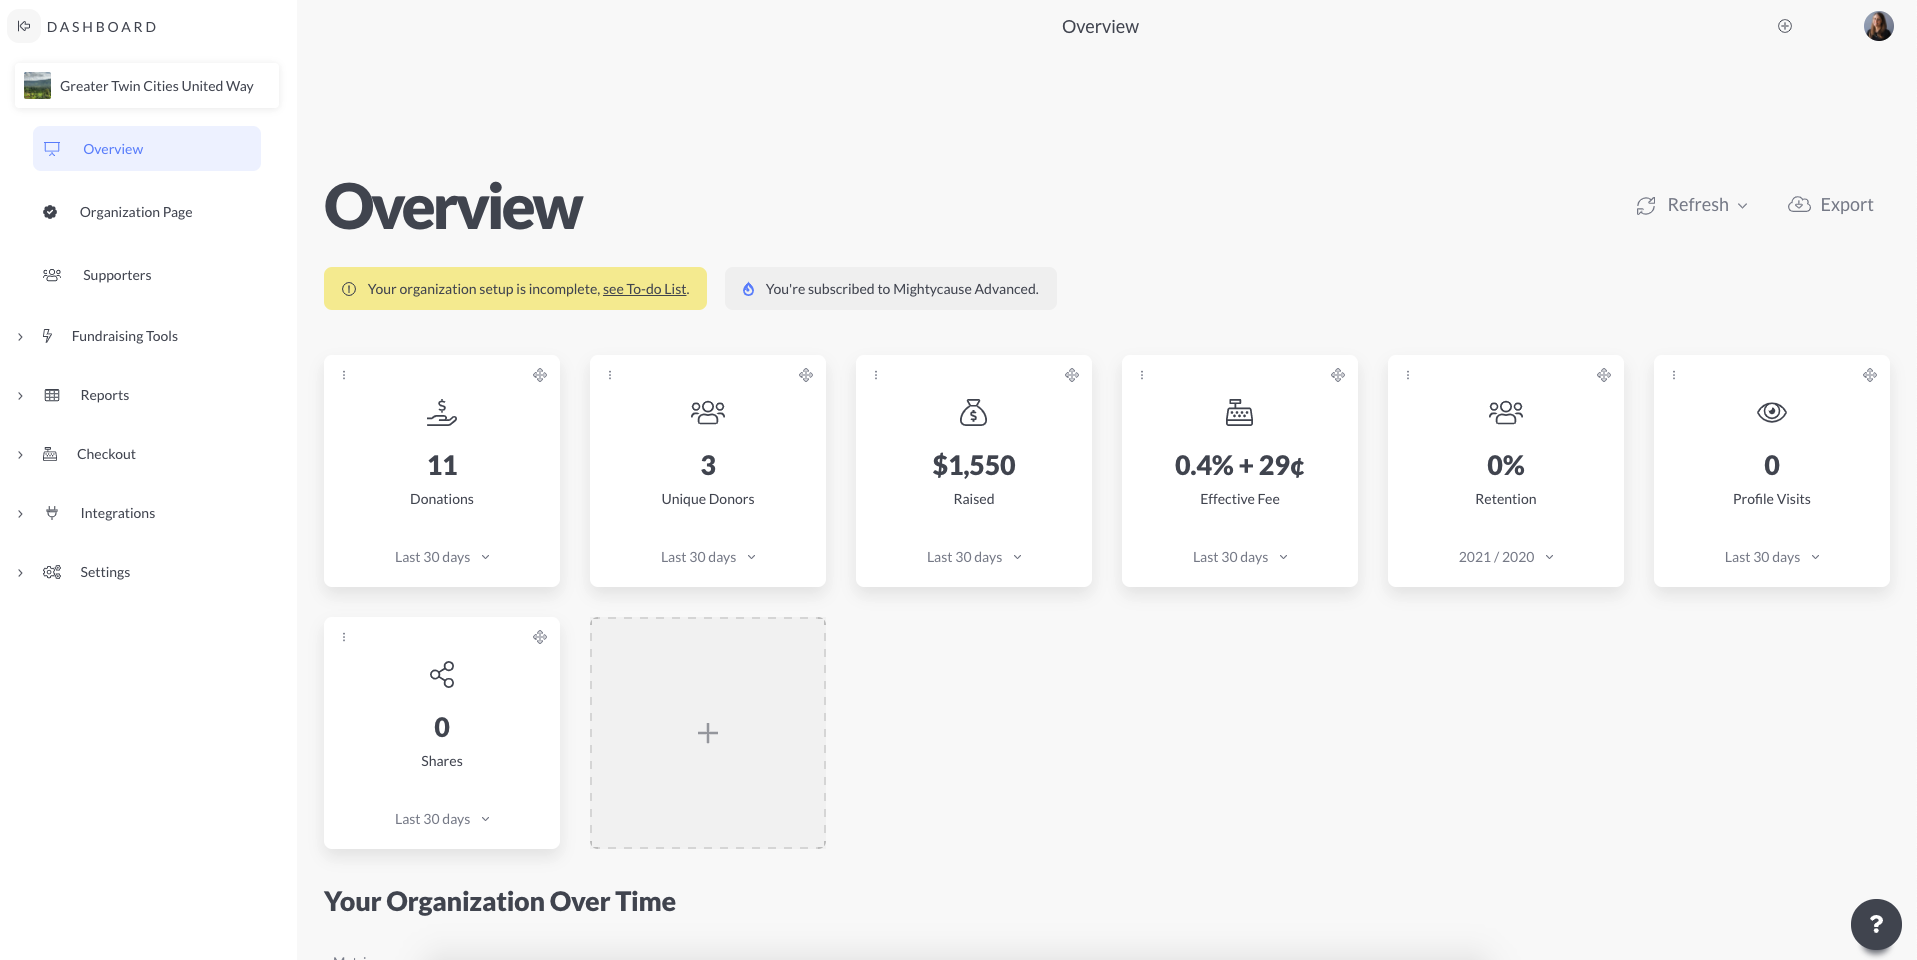Viewport: 1917px width, 960px height.
Task: Click the plus icon in the top bar
Action: (x=1785, y=26)
